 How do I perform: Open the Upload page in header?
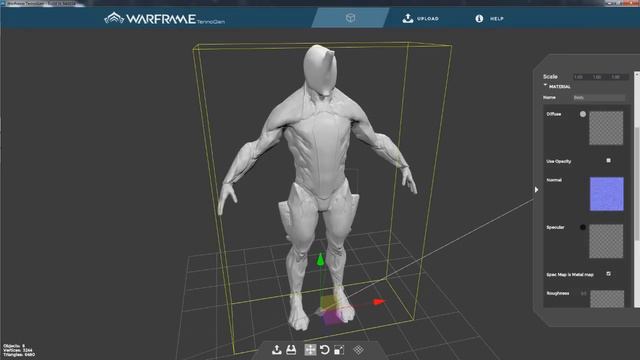point(420,18)
